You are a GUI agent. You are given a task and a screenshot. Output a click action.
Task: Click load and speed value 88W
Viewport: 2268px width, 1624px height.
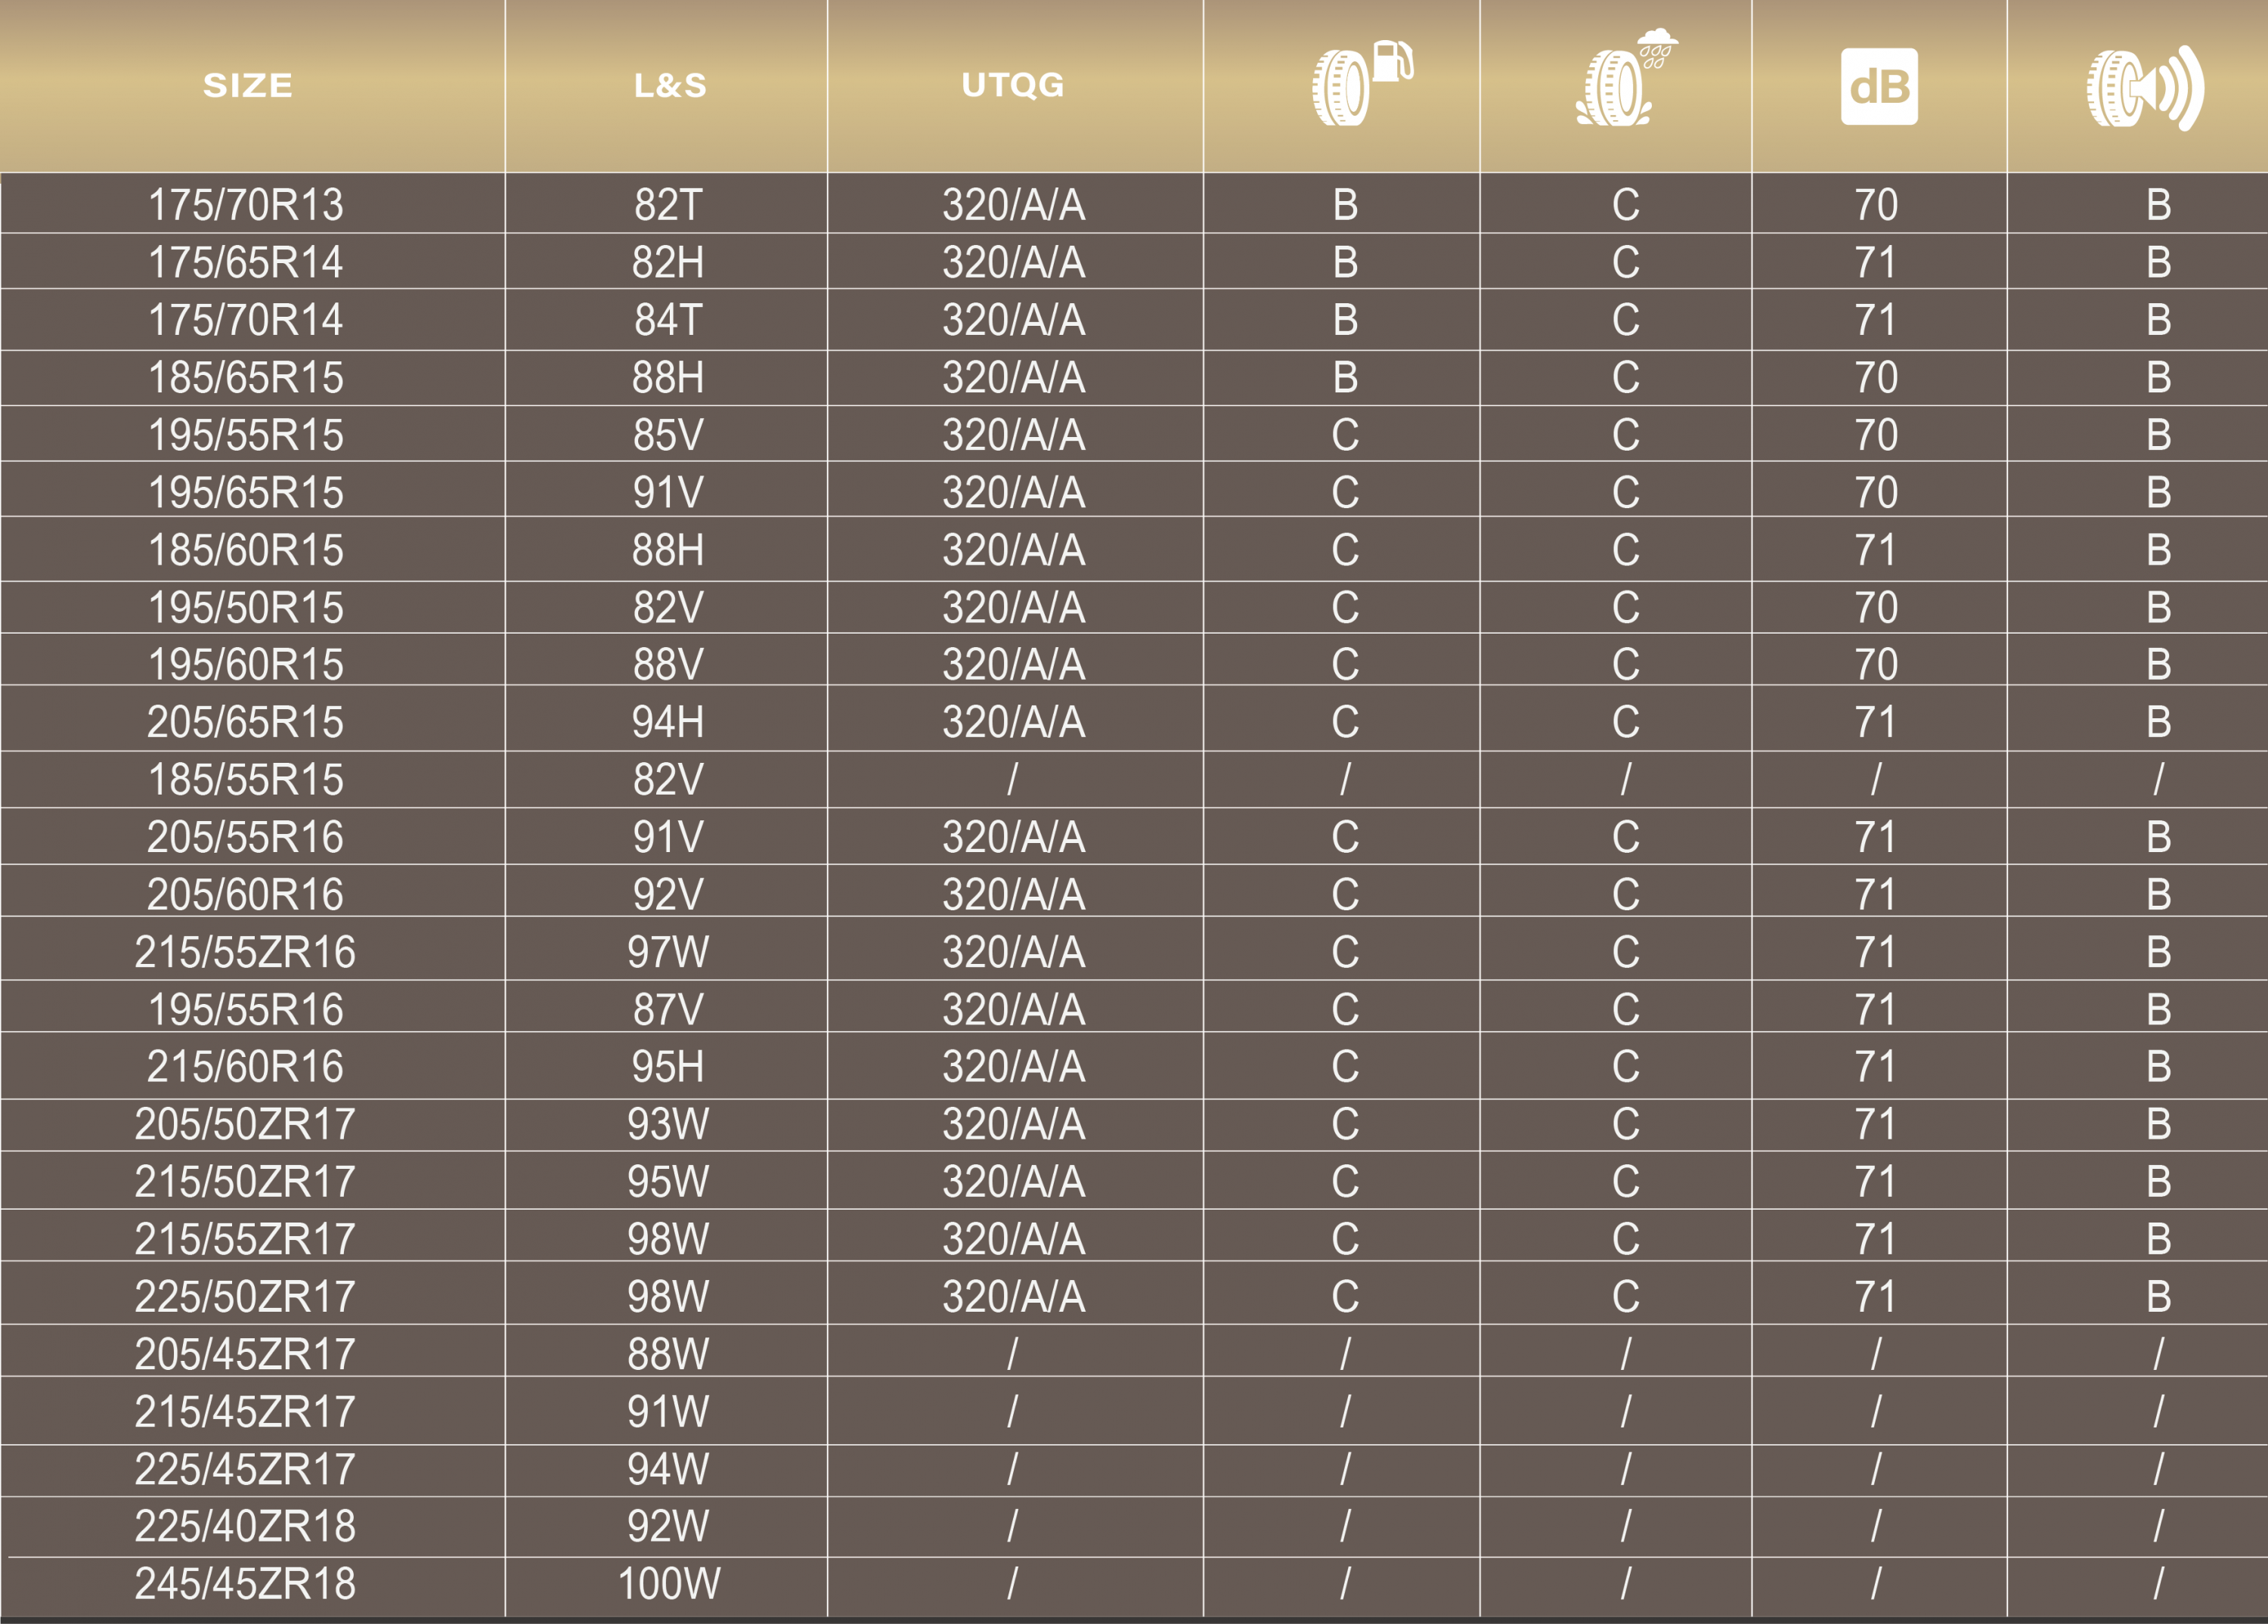click(669, 1354)
